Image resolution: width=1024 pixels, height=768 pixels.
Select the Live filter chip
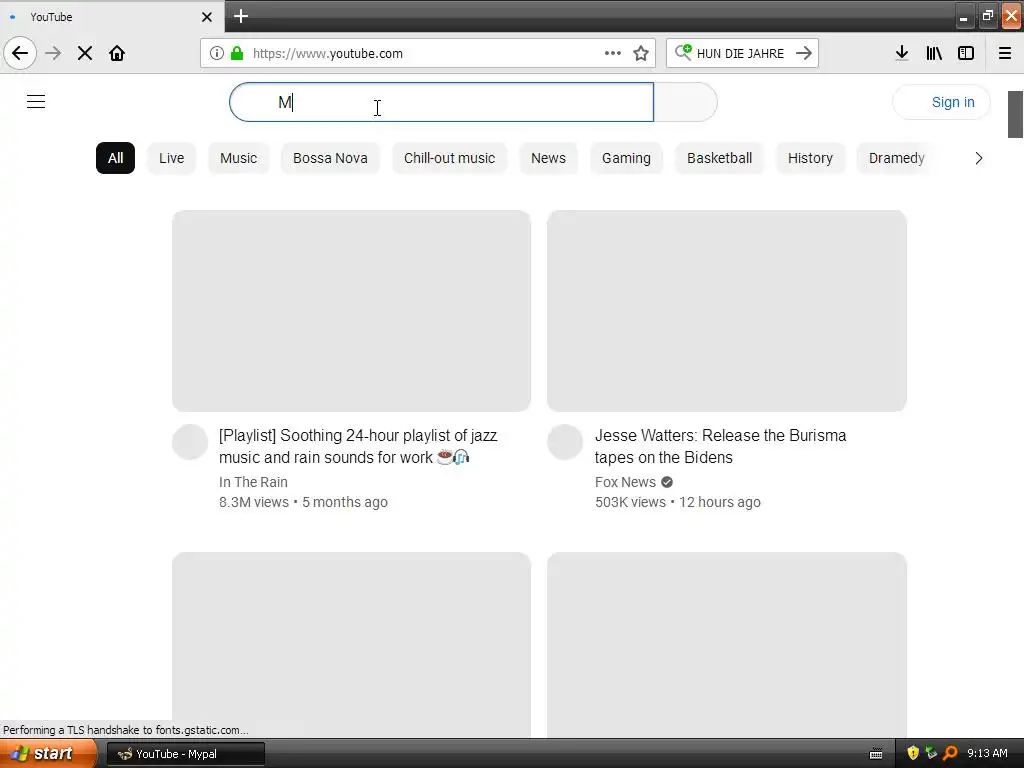click(172, 158)
